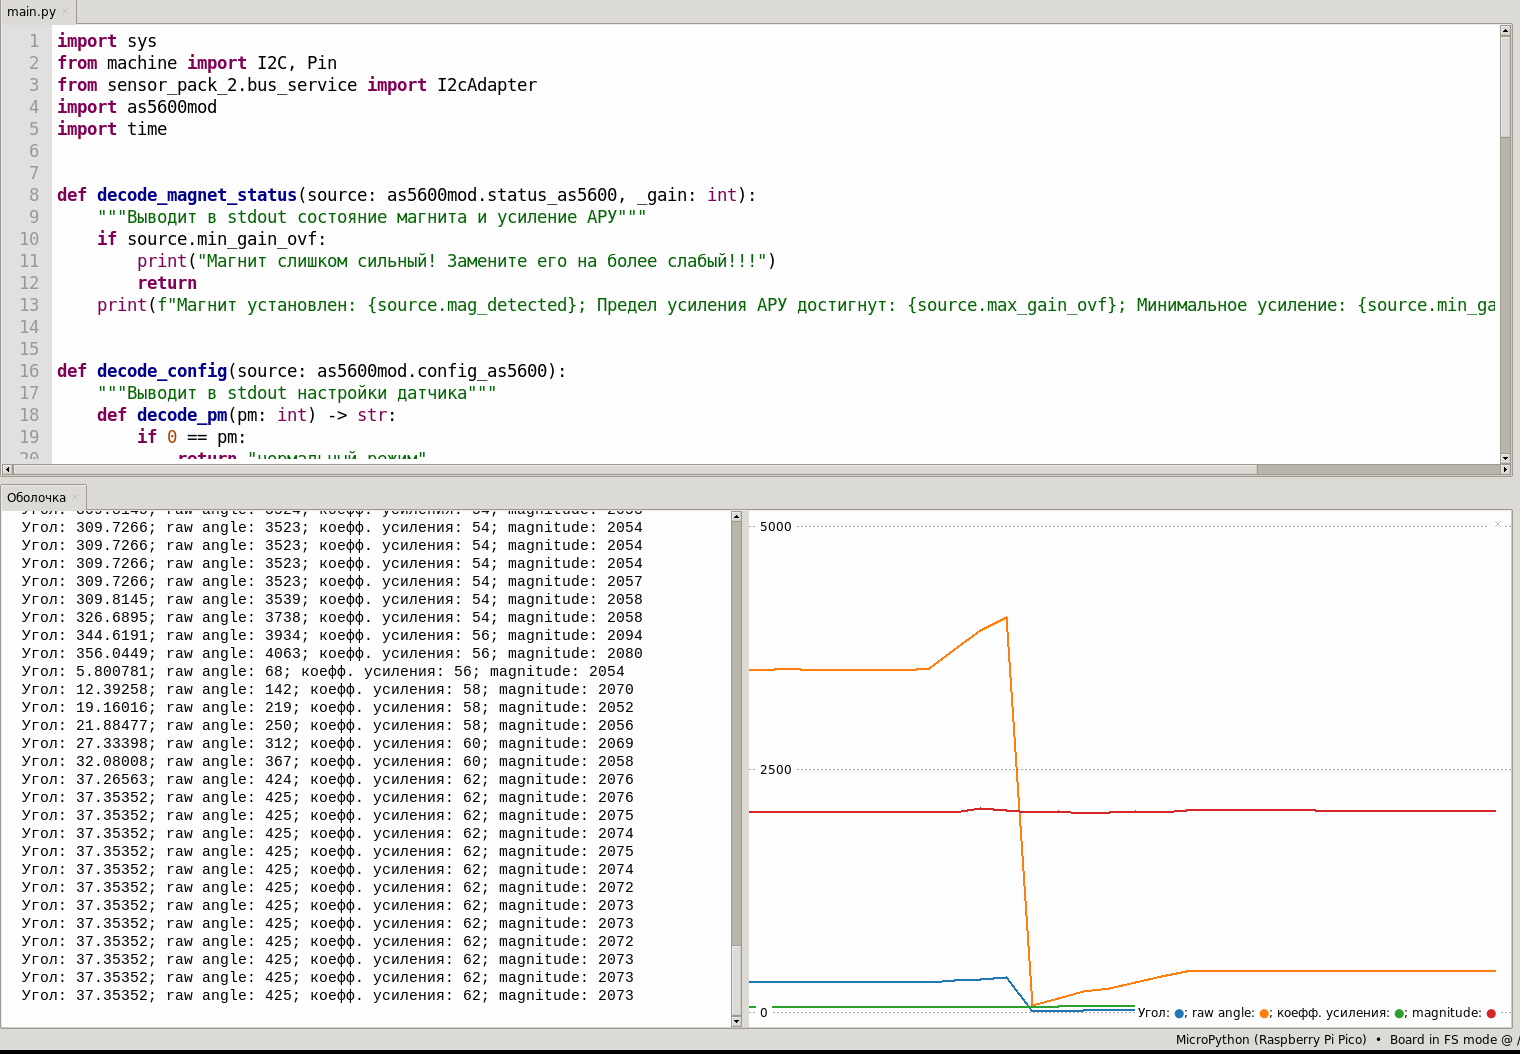Place cursor on decode_magnet_status function name
1520x1054 pixels.
pos(197,195)
